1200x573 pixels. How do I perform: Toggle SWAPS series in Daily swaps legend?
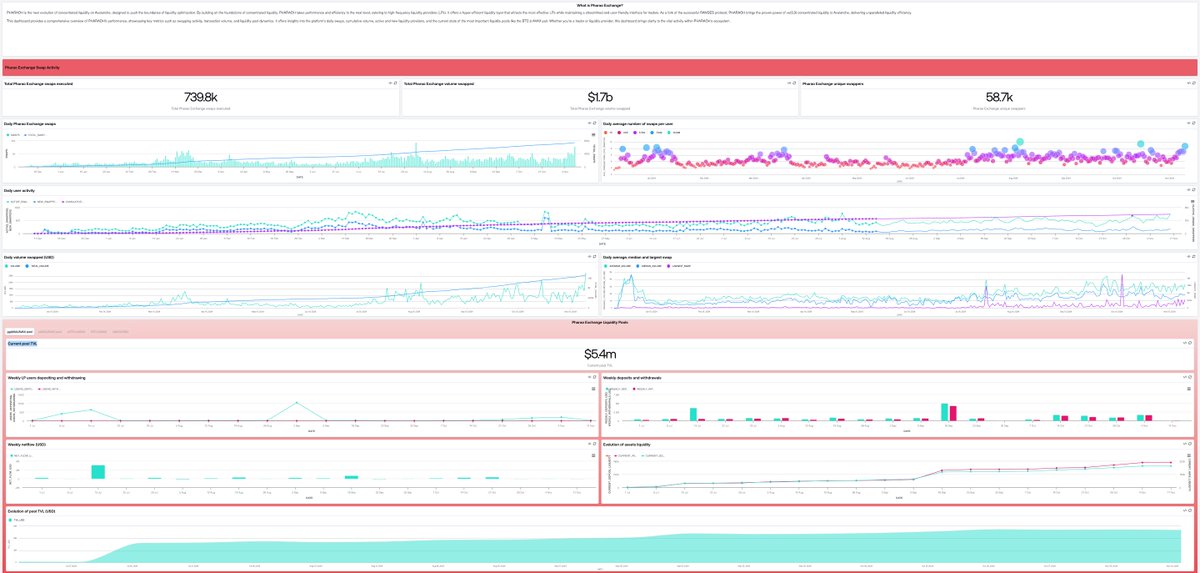coord(14,134)
